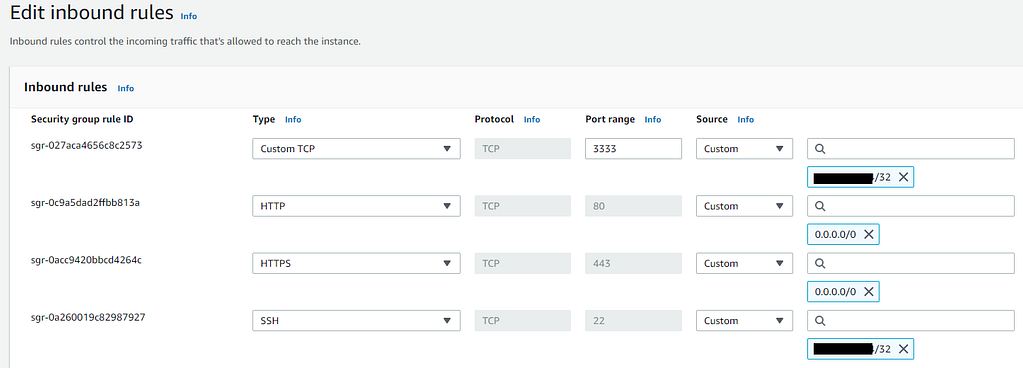This screenshot has height=368, width=1023.
Task: Open the SSH type dropdown
Action: (x=356, y=321)
